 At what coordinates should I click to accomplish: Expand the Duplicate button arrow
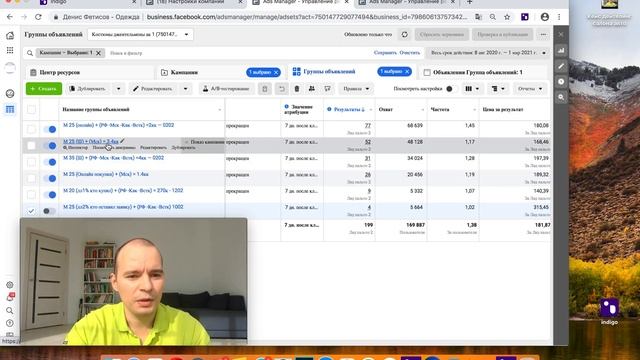[119, 89]
